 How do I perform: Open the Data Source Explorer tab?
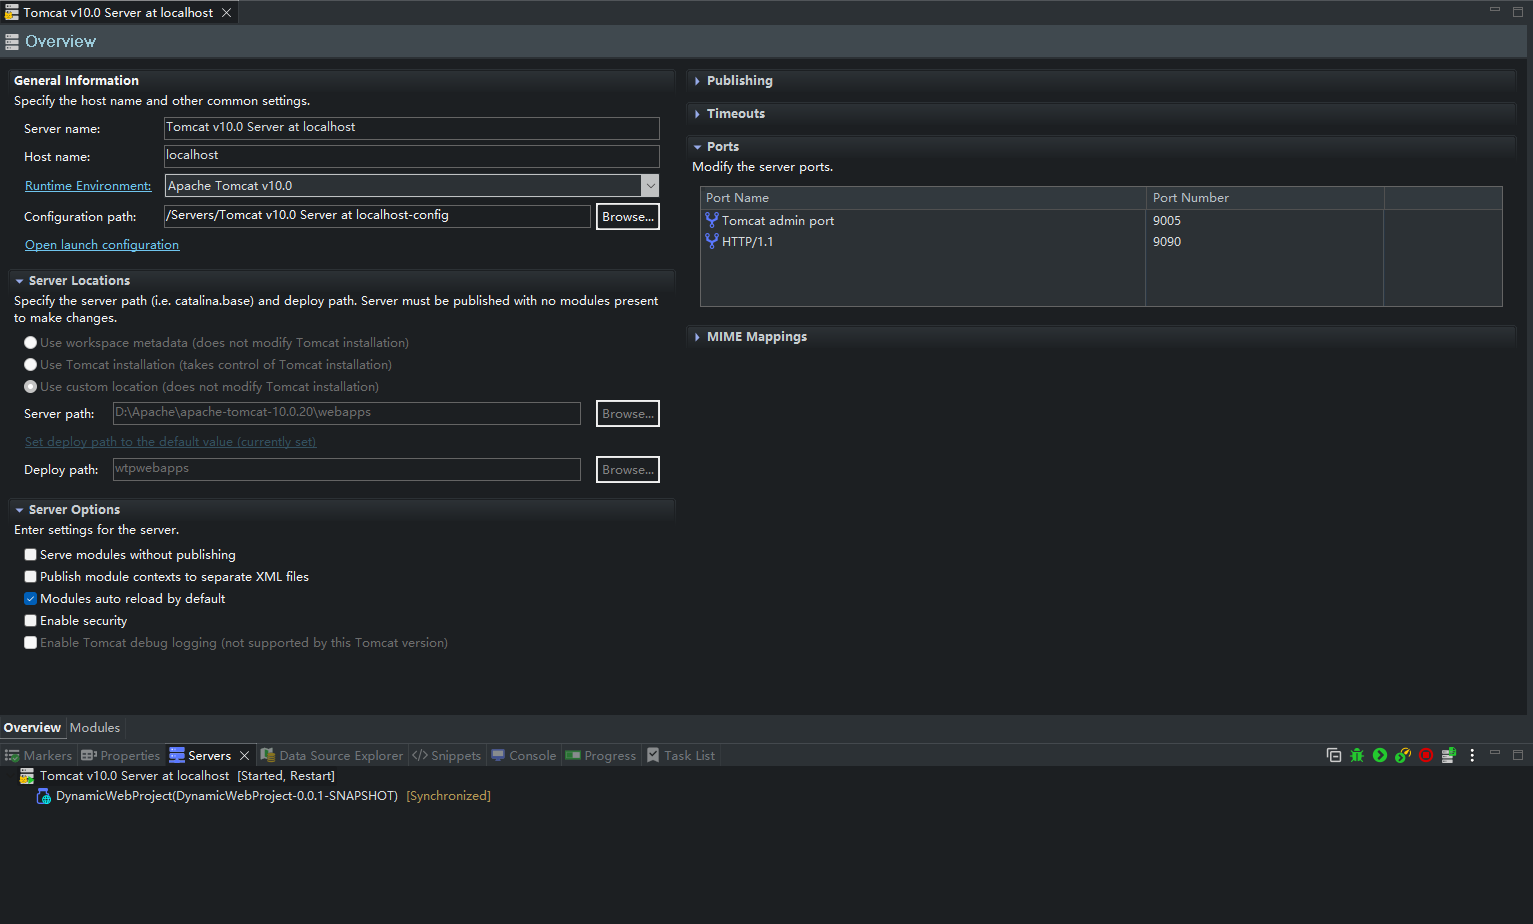pos(332,755)
